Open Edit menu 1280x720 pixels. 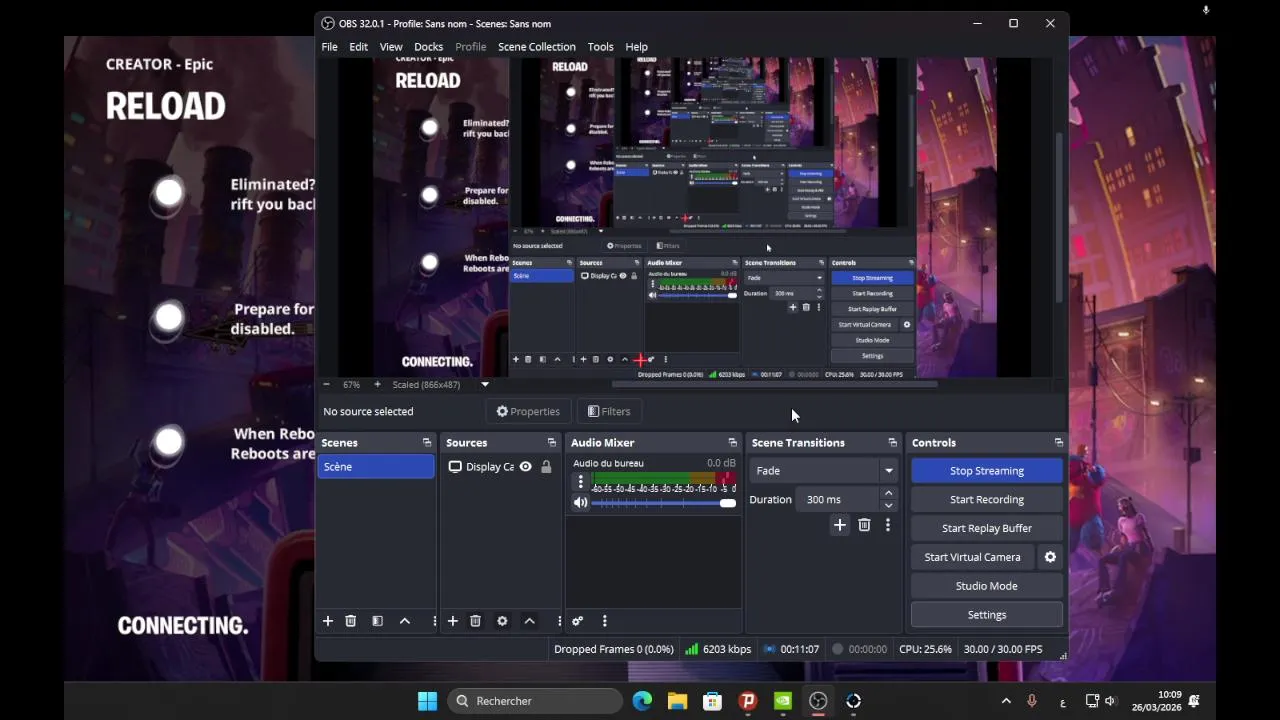358,47
